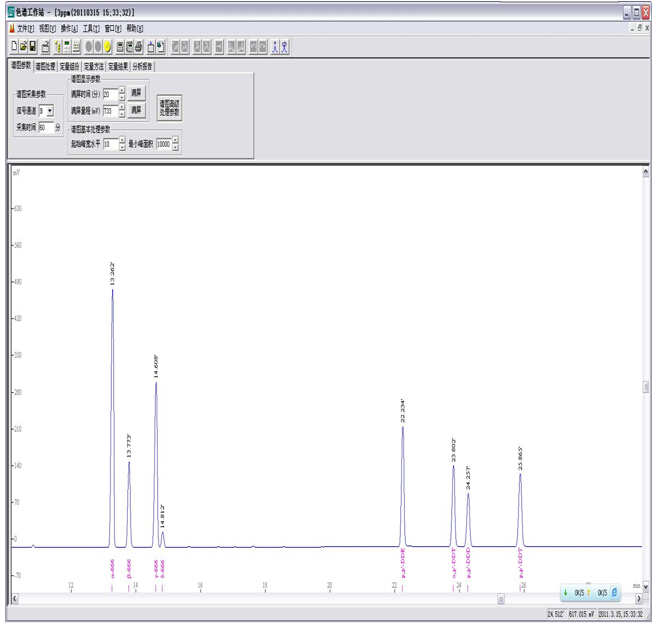
Task: Click in the 采集时间 input field
Action: click(46, 128)
